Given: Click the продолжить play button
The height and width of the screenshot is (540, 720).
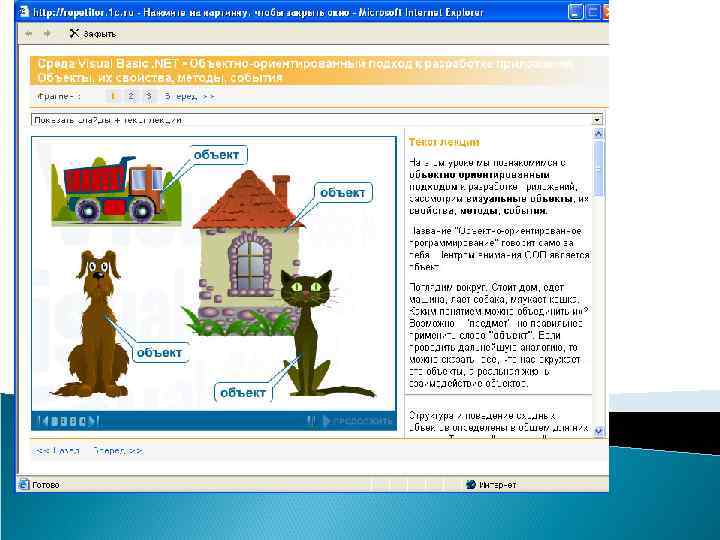Looking at the screenshot, I should tap(357, 421).
